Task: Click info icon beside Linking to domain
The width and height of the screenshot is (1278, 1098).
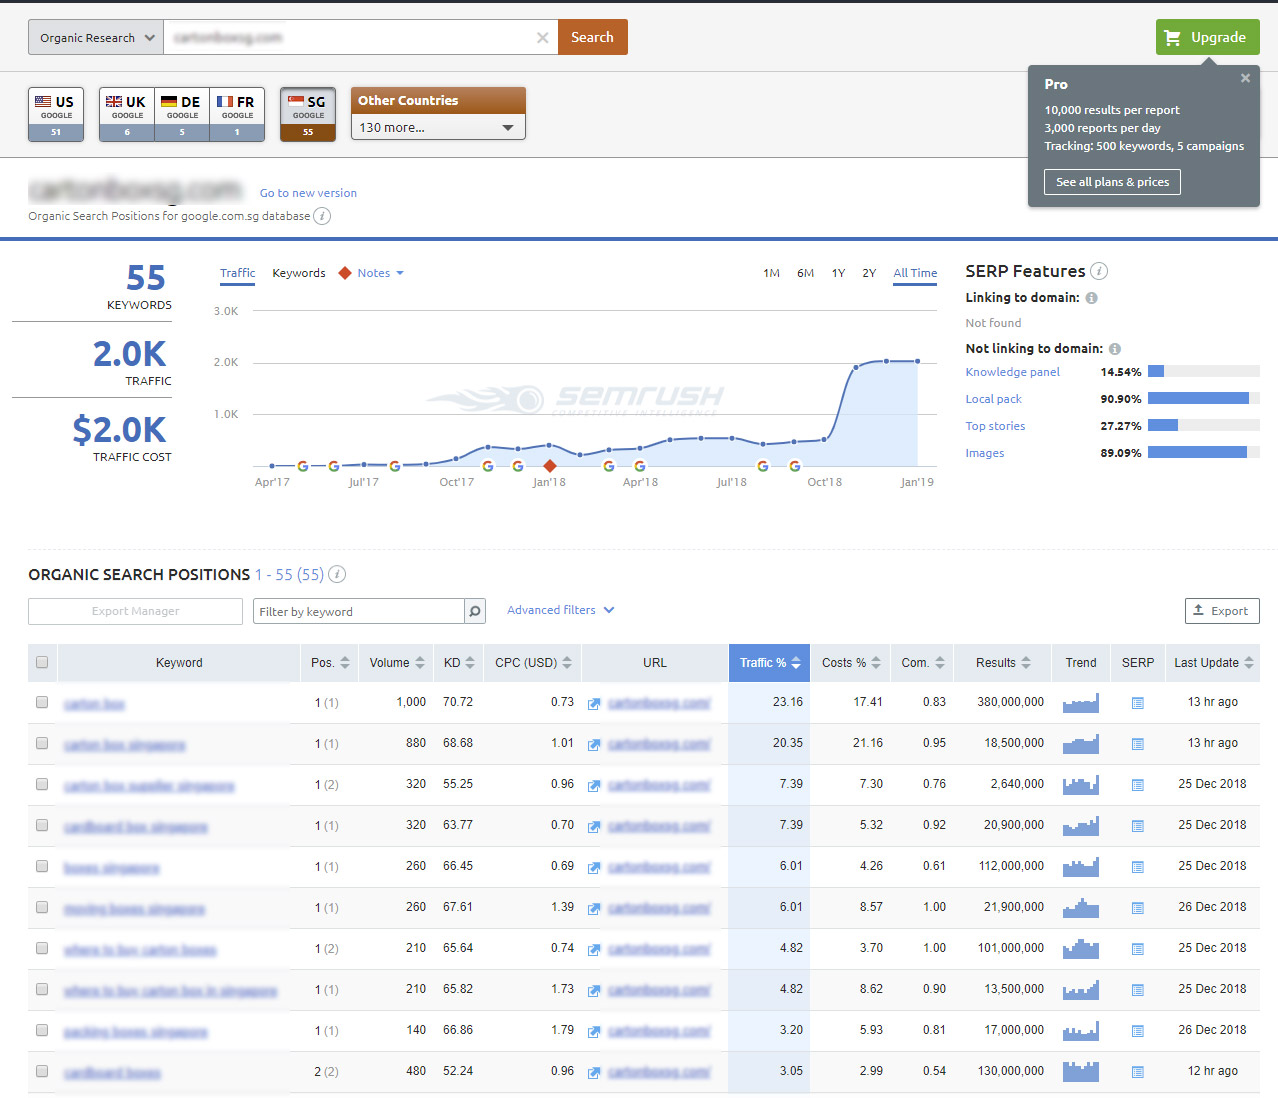Action: coord(1092,298)
